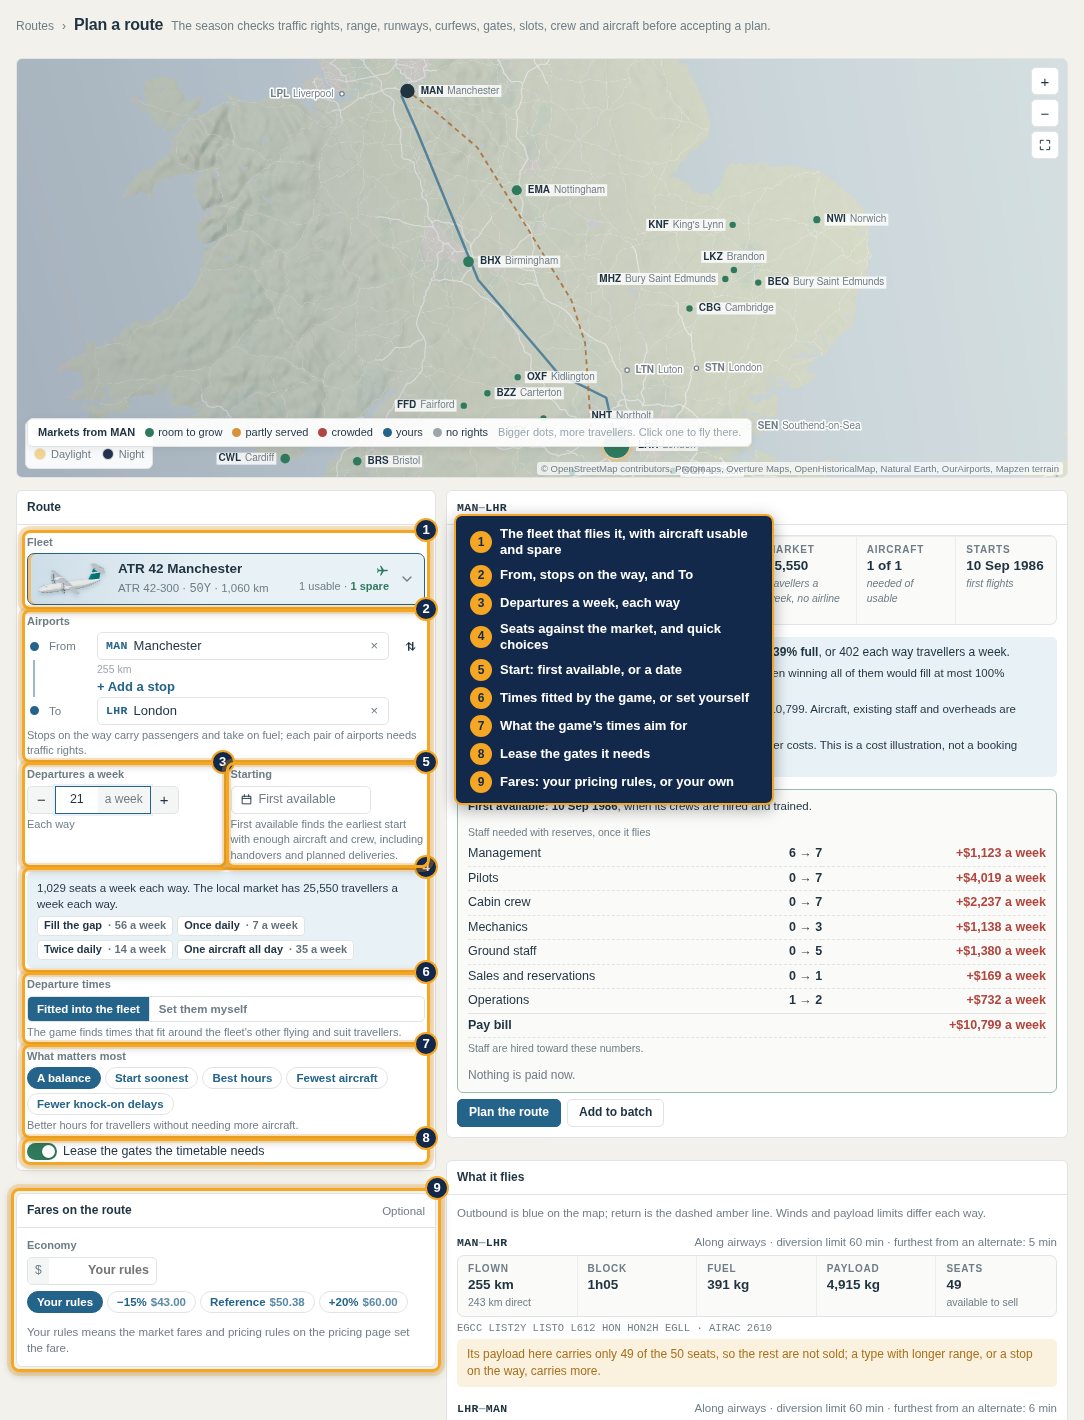Click the BEQ Bury Saint Edmunds marker
This screenshot has height=1420, width=1084.
point(758,282)
